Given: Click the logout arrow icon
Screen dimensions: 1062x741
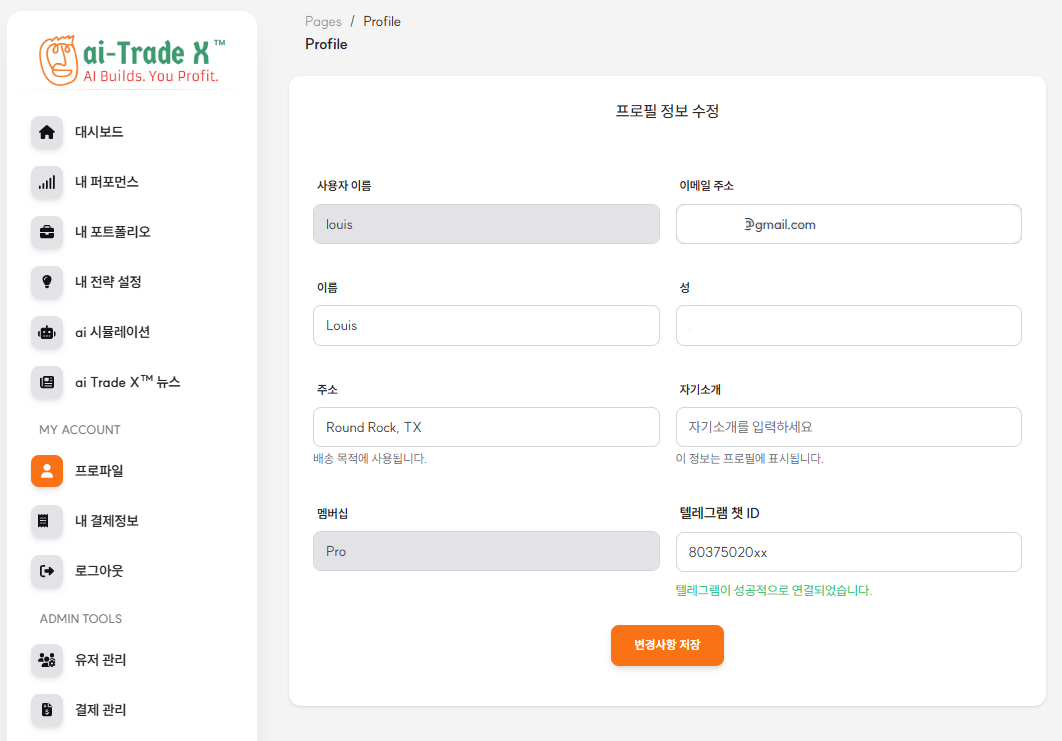Looking at the screenshot, I should point(46,571).
